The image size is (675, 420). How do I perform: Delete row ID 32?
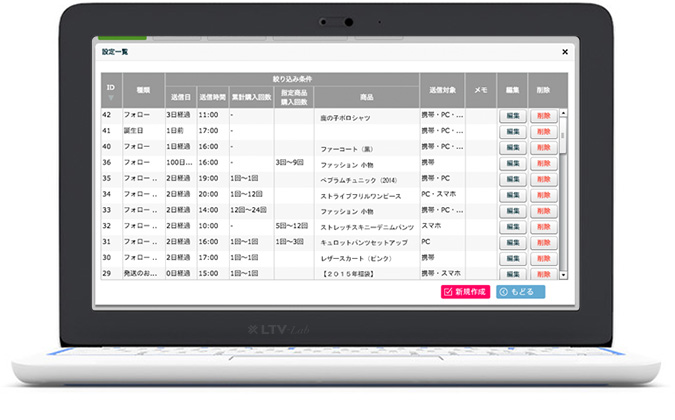[544, 227]
